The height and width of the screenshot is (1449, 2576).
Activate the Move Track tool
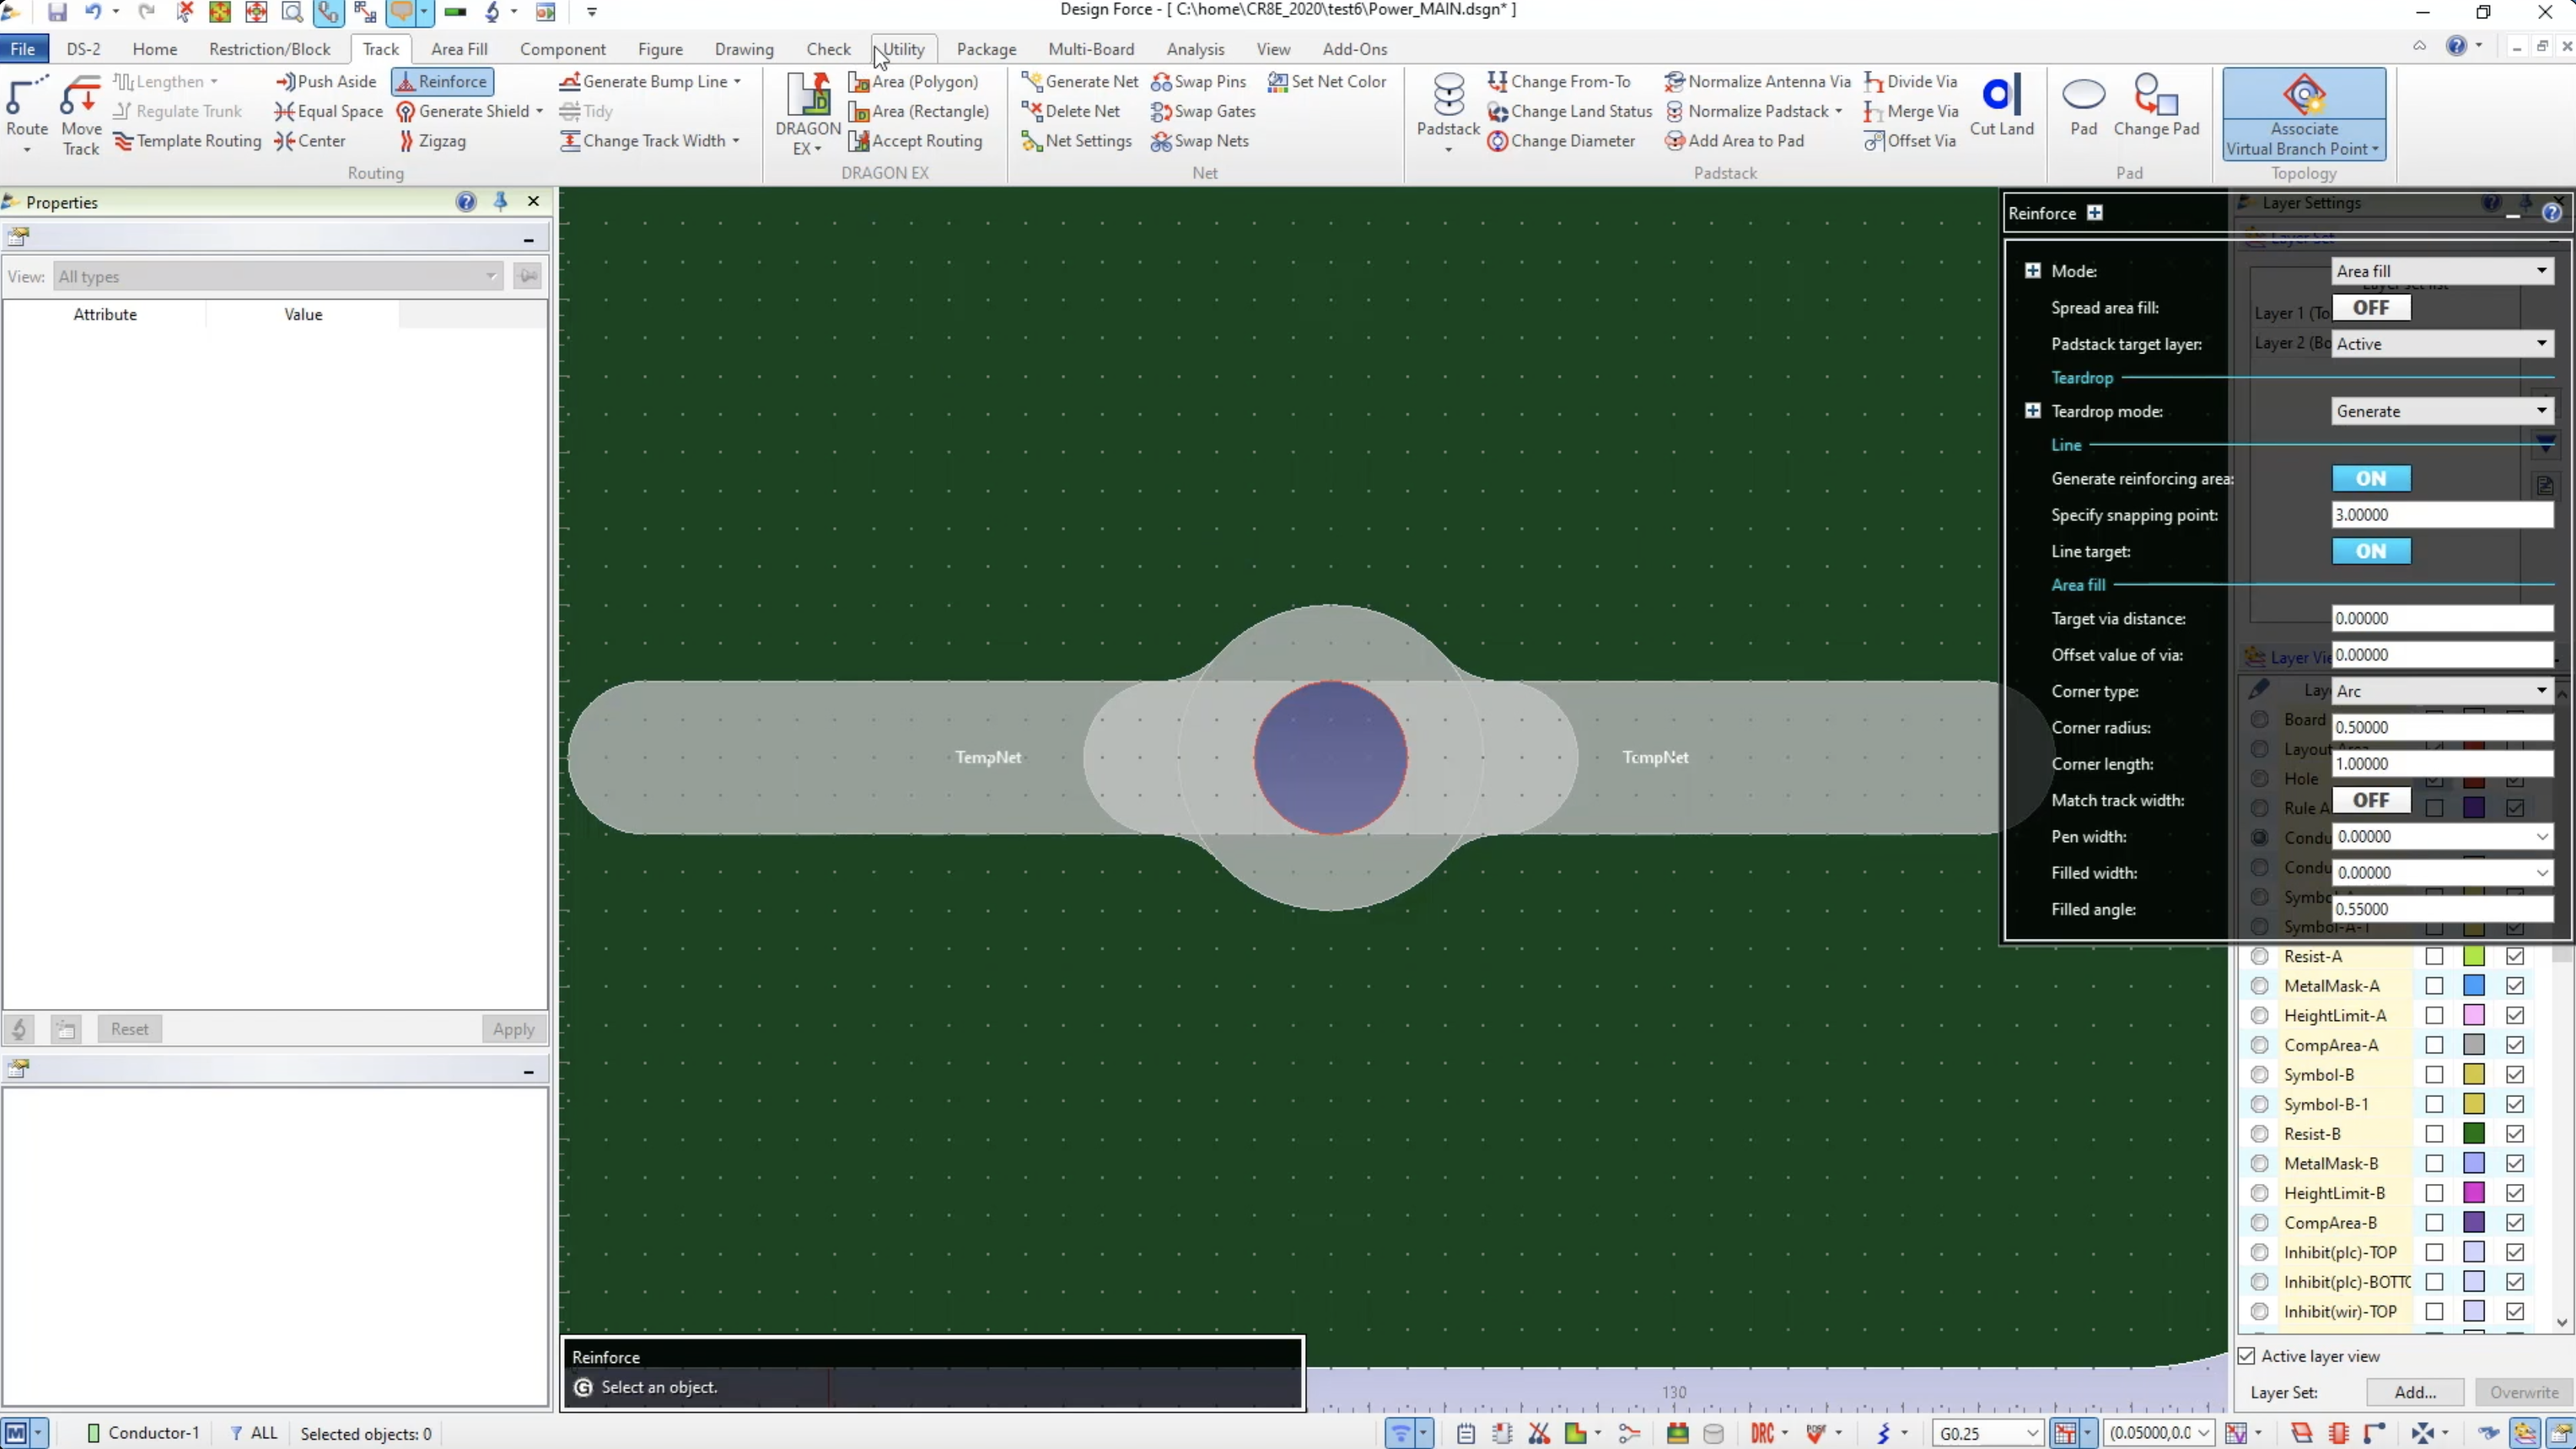click(x=81, y=115)
